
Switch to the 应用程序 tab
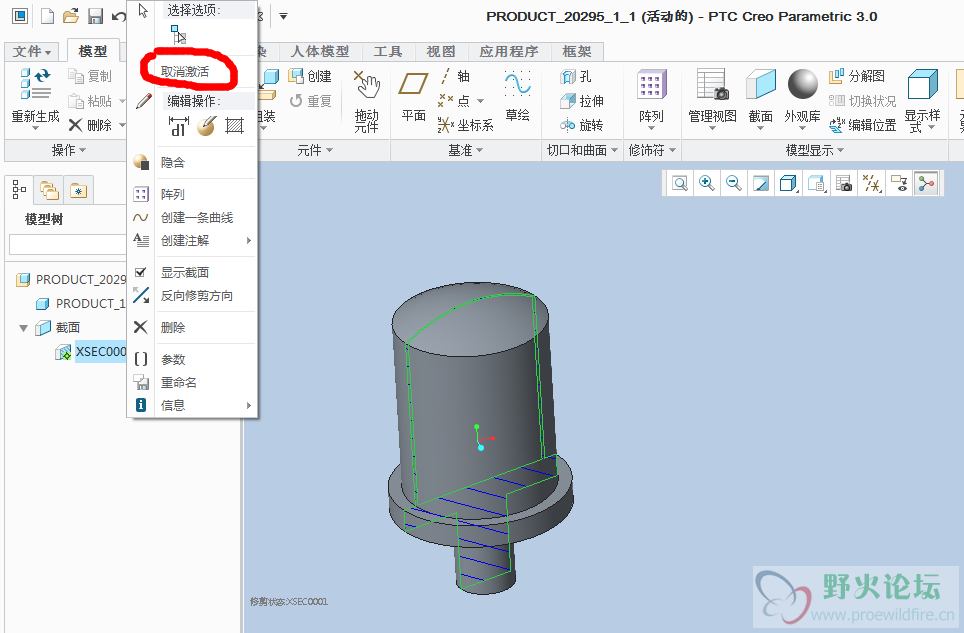point(508,52)
